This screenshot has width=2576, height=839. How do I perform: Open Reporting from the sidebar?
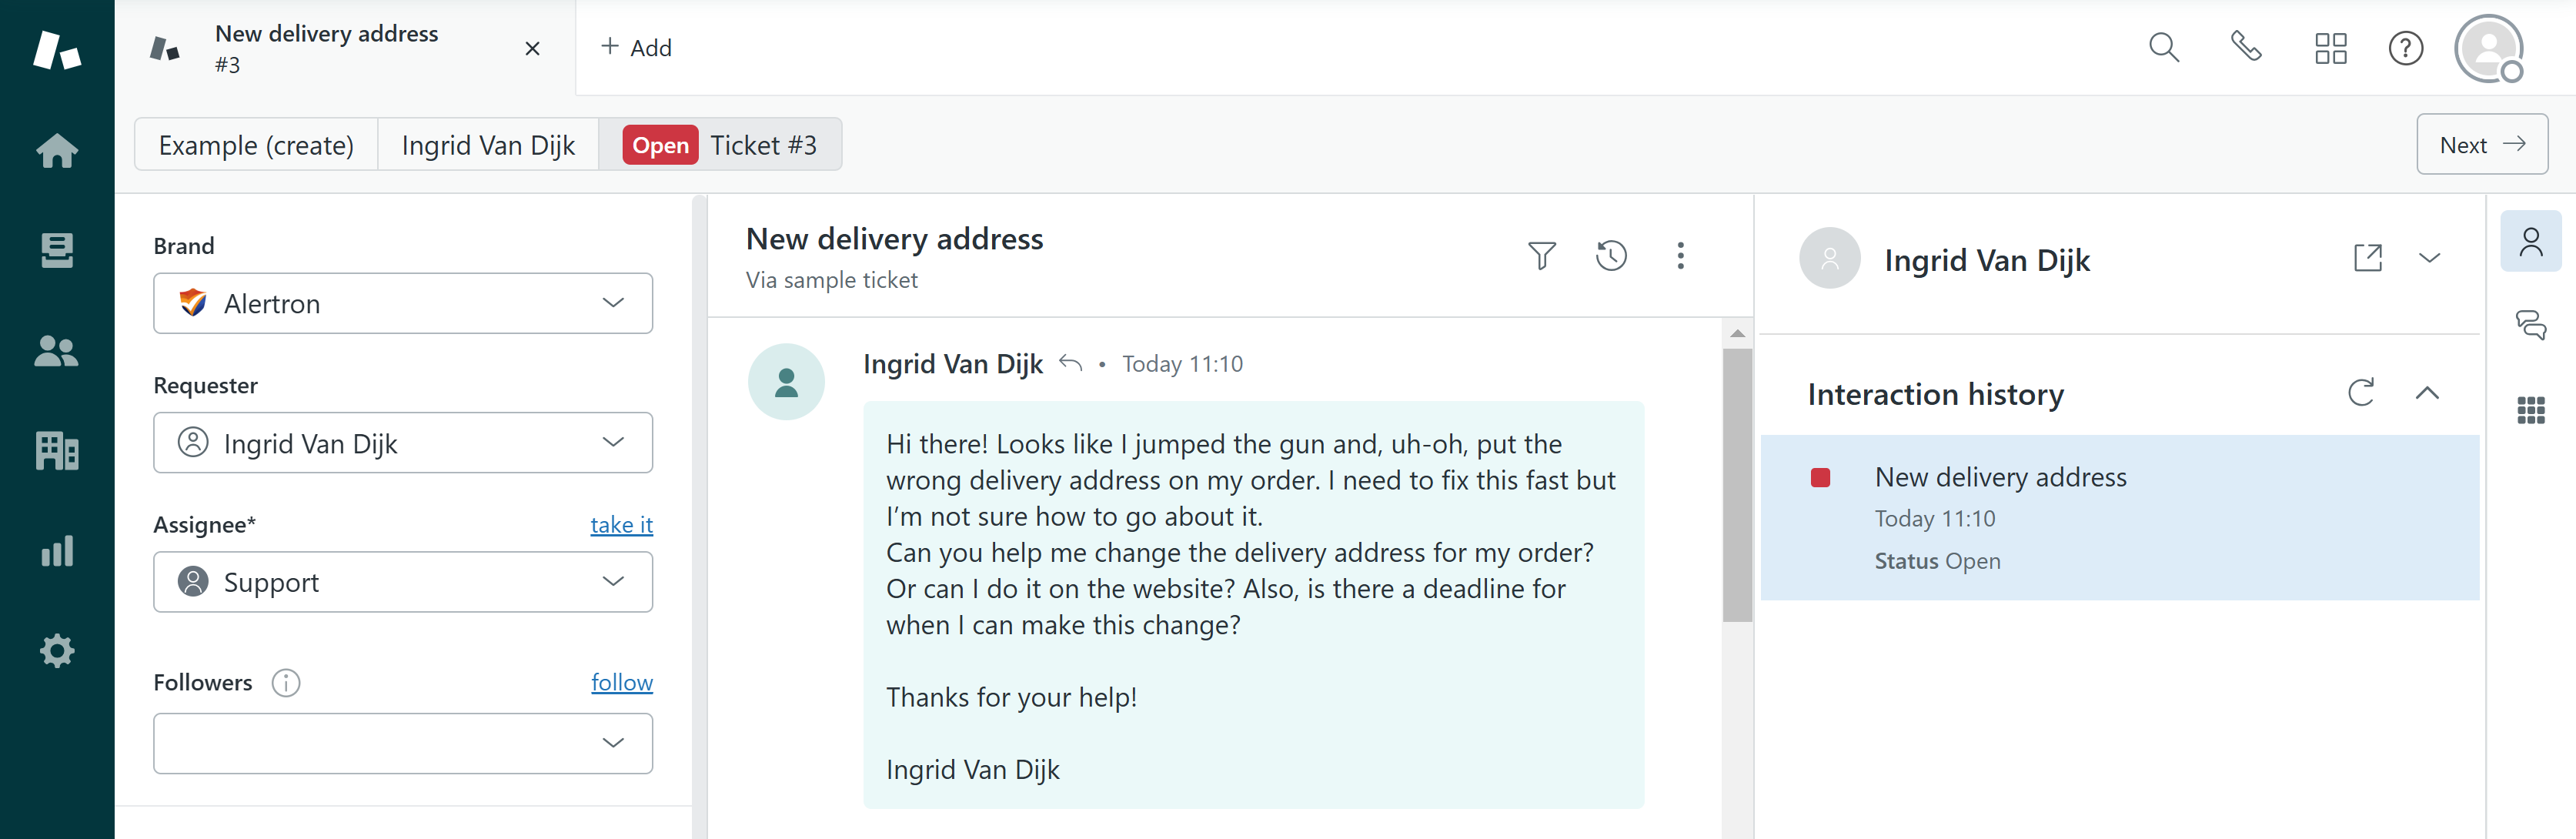point(57,550)
